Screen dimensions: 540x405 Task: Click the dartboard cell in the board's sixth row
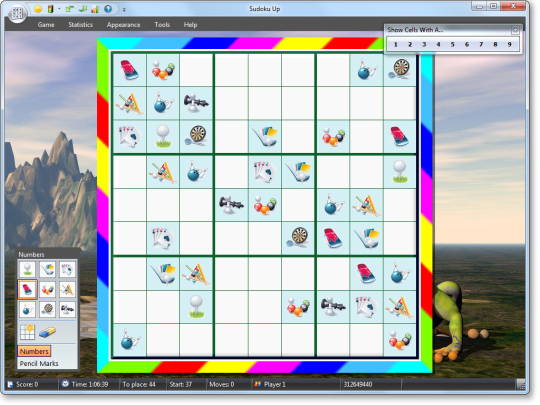[299, 238]
